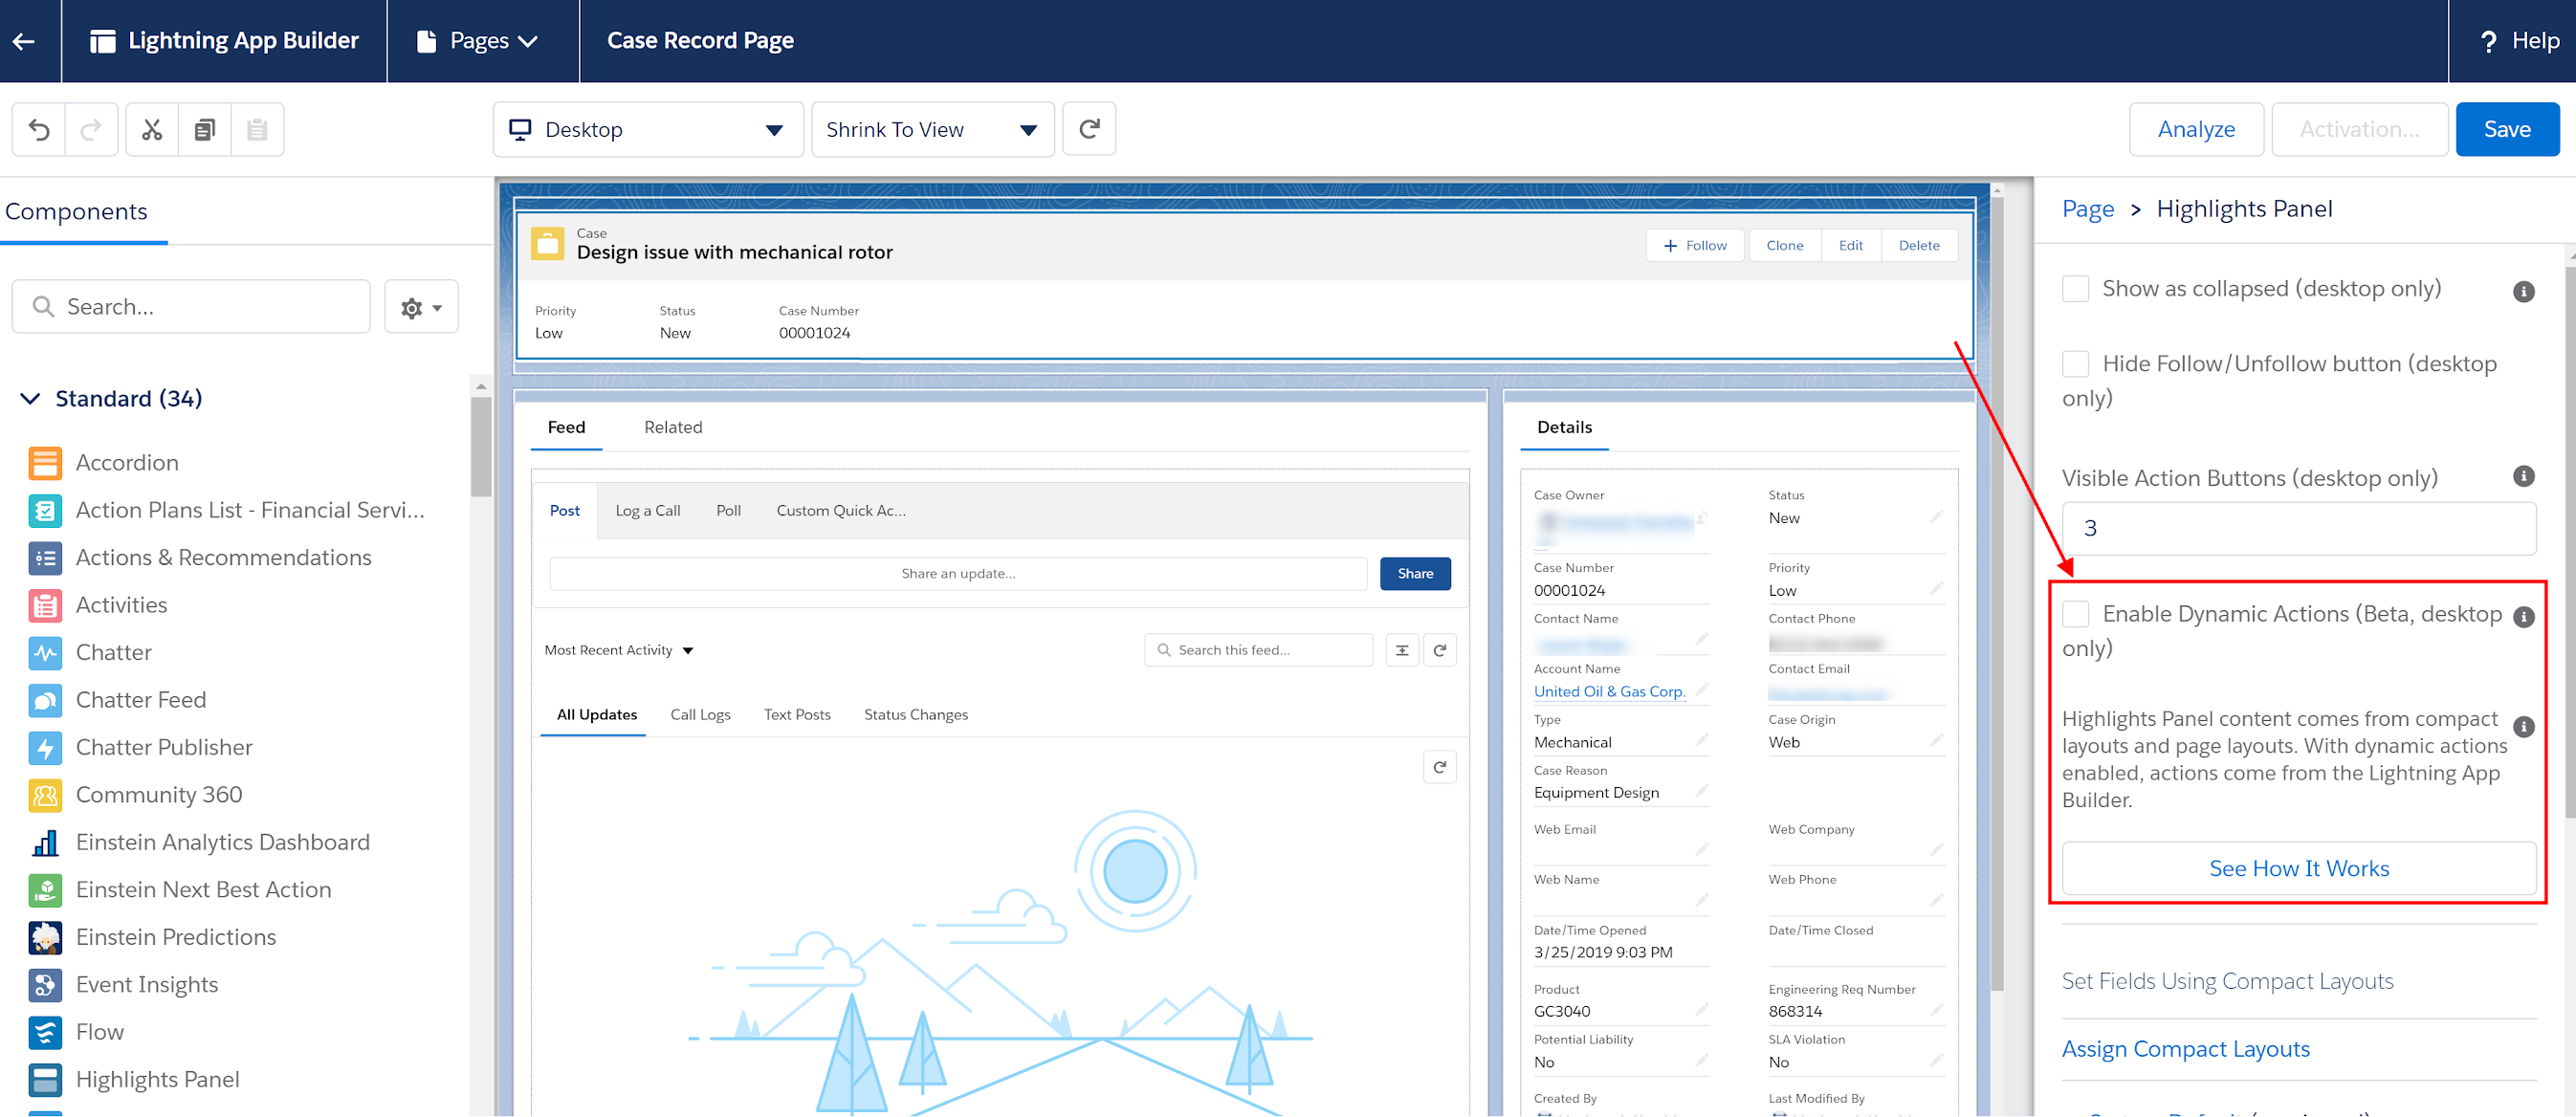Open the Assign Compact Layouts link

click(x=2186, y=1048)
